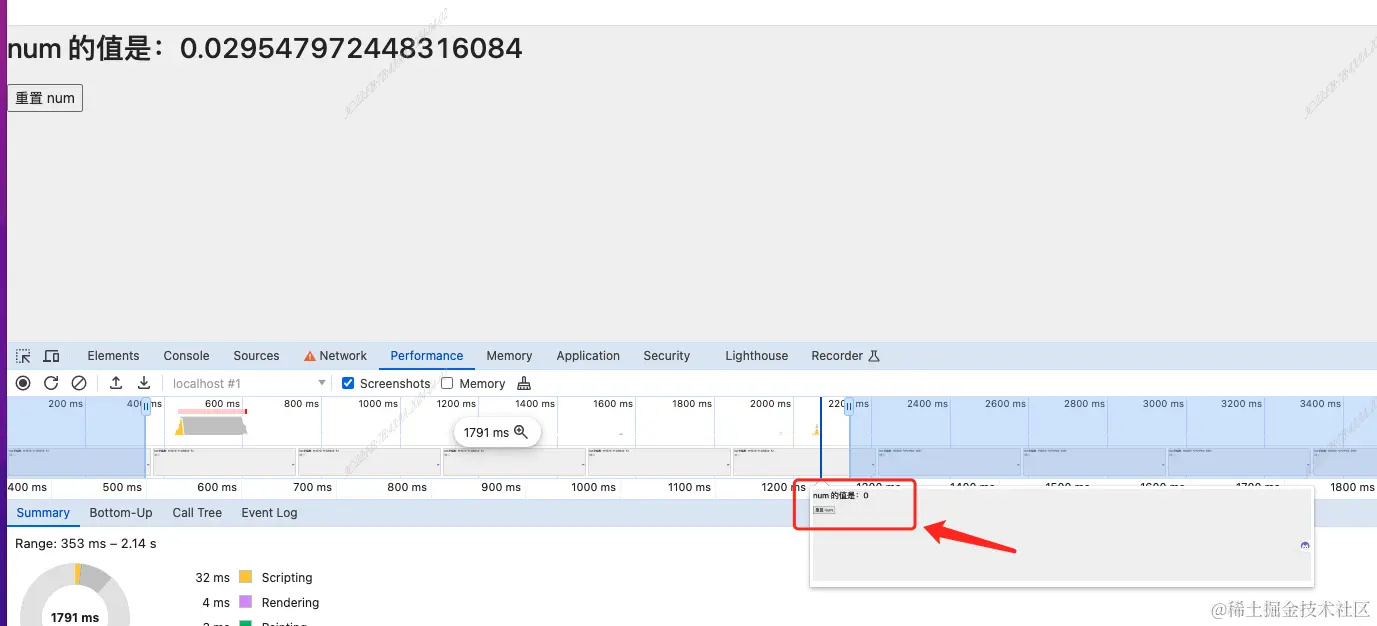Screen dimensions: 1377x626
Task: Uncheck the Screenshots checkbox
Action: coord(348,383)
